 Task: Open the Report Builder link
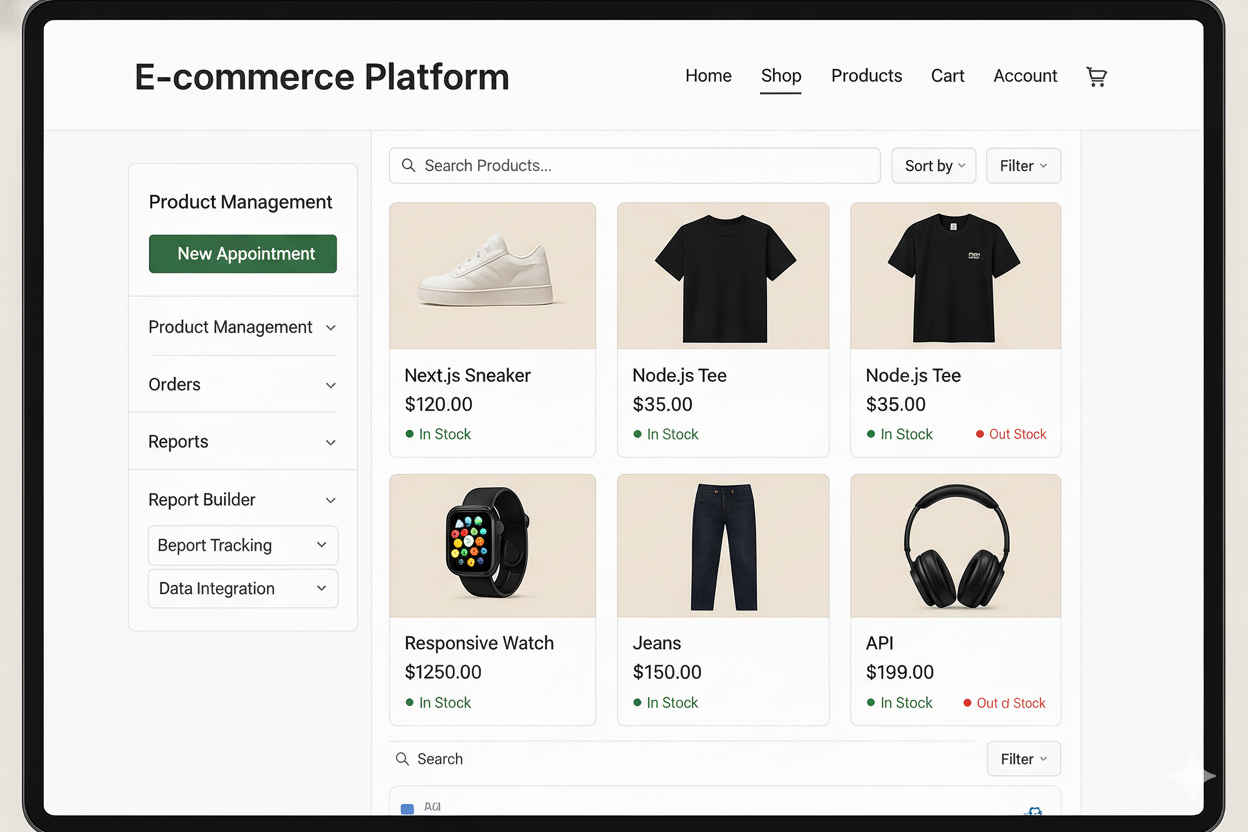(243, 499)
